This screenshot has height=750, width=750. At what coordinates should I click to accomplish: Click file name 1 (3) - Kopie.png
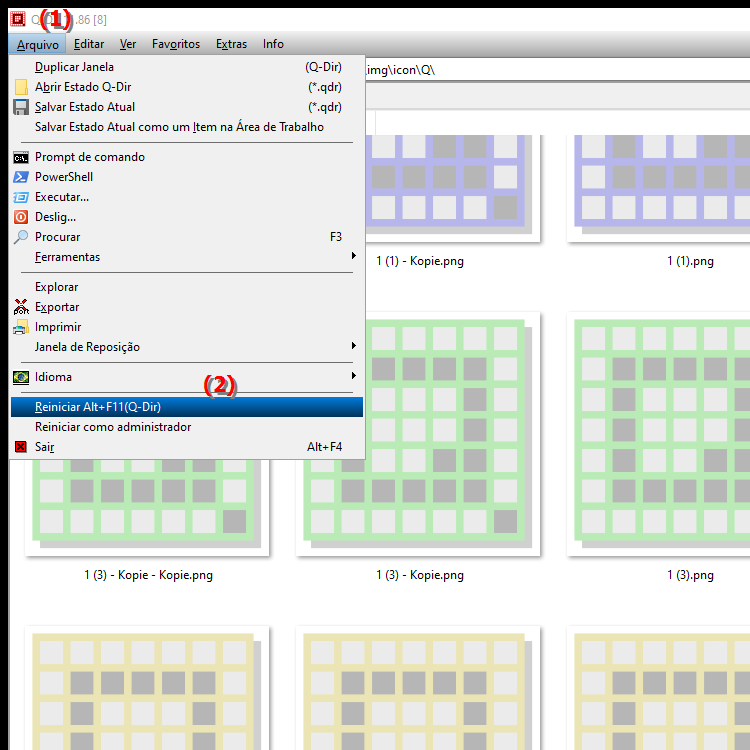pos(419,575)
